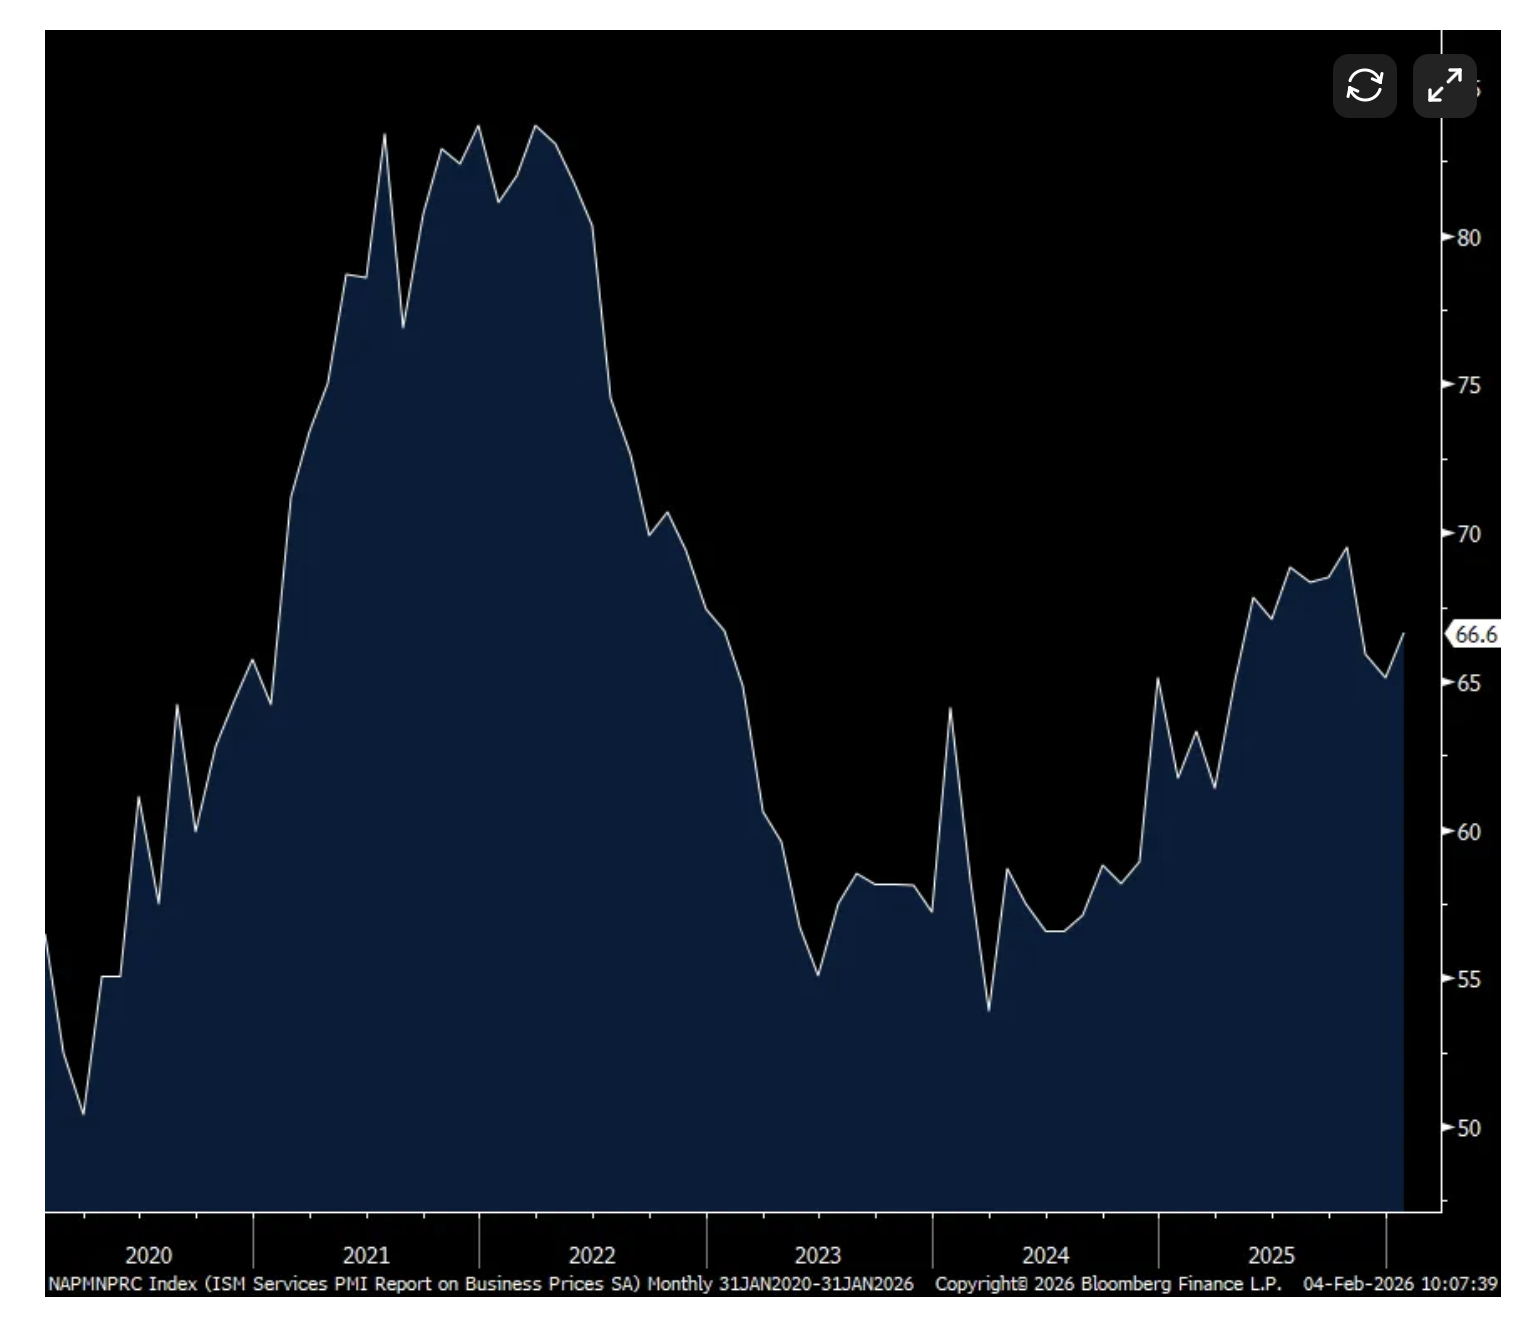Select the 2020 year label on the timeline

tap(148, 1255)
